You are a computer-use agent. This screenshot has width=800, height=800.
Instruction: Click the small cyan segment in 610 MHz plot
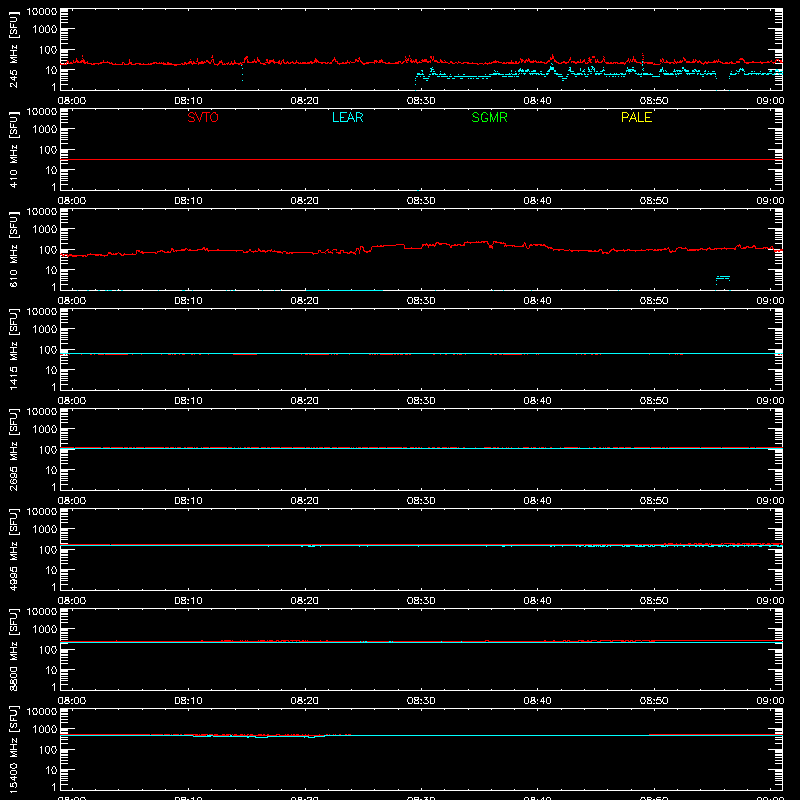[x=723, y=278]
